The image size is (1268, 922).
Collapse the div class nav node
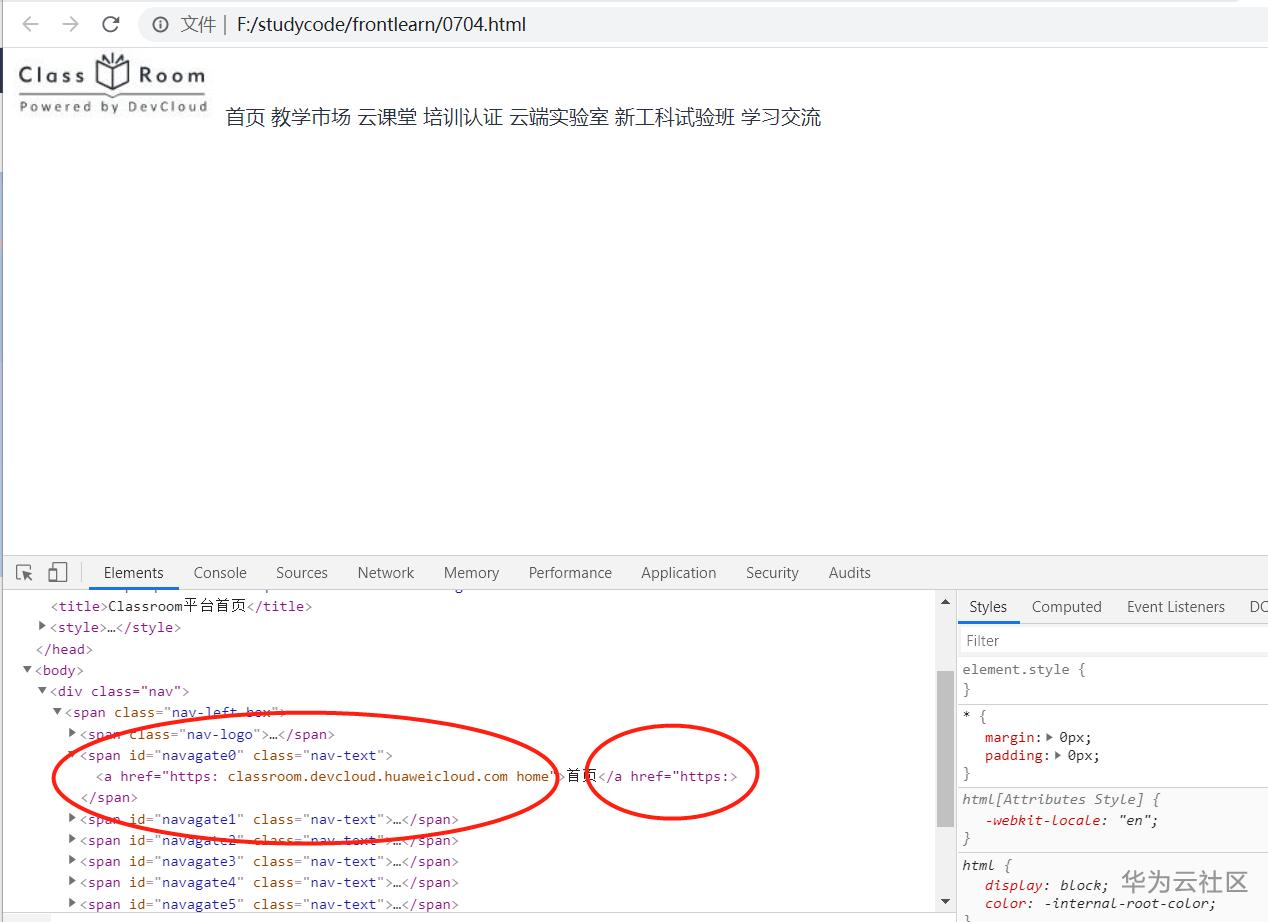[x=42, y=690]
